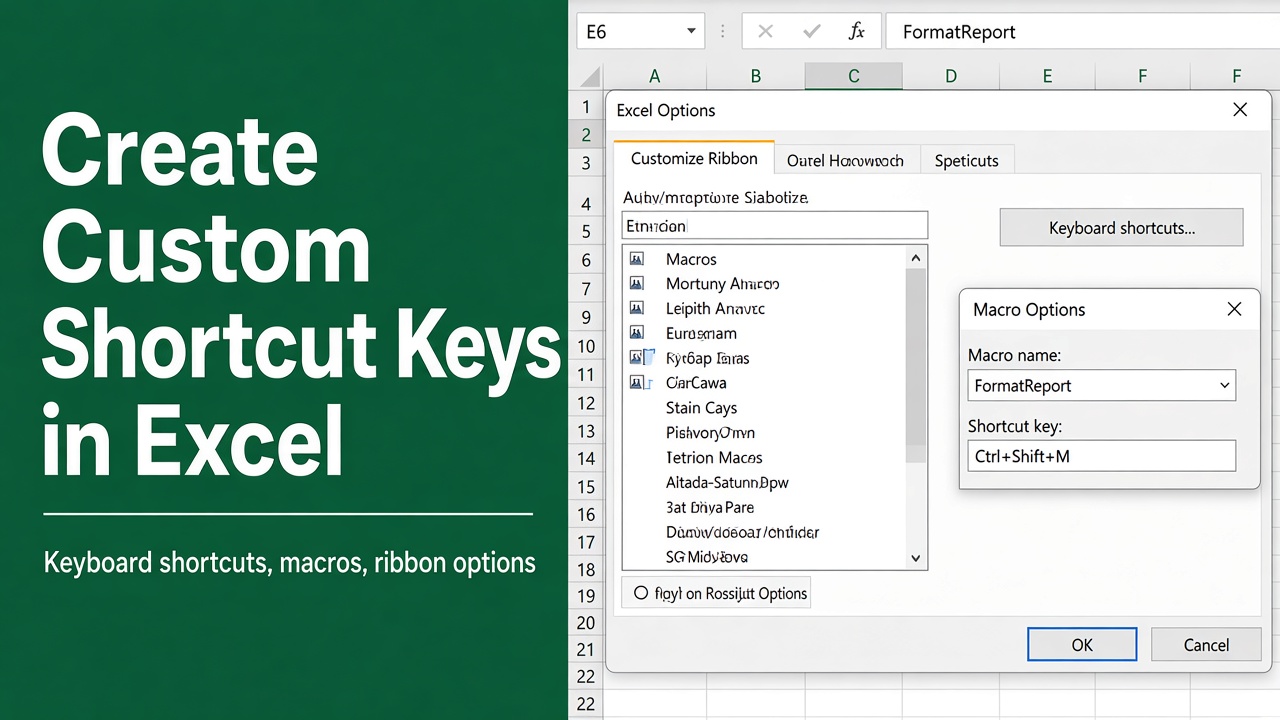The width and height of the screenshot is (1280, 720).
Task: Select column E header
Action: pos(1047,76)
